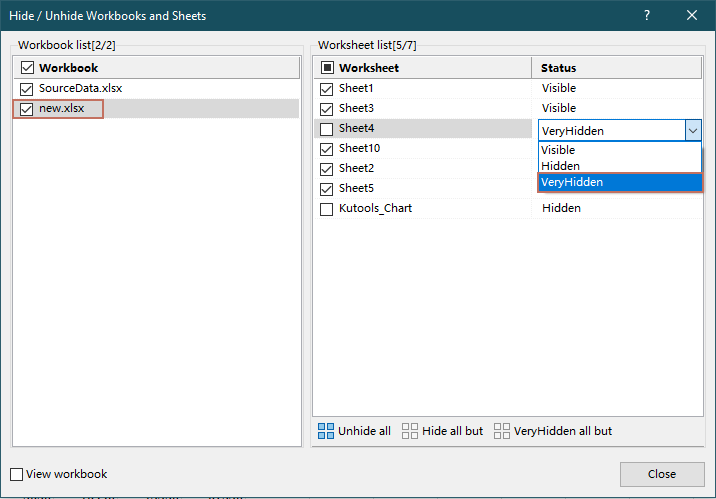Enable the View workbook checkbox
This screenshot has height=499, width=716.
17,474
